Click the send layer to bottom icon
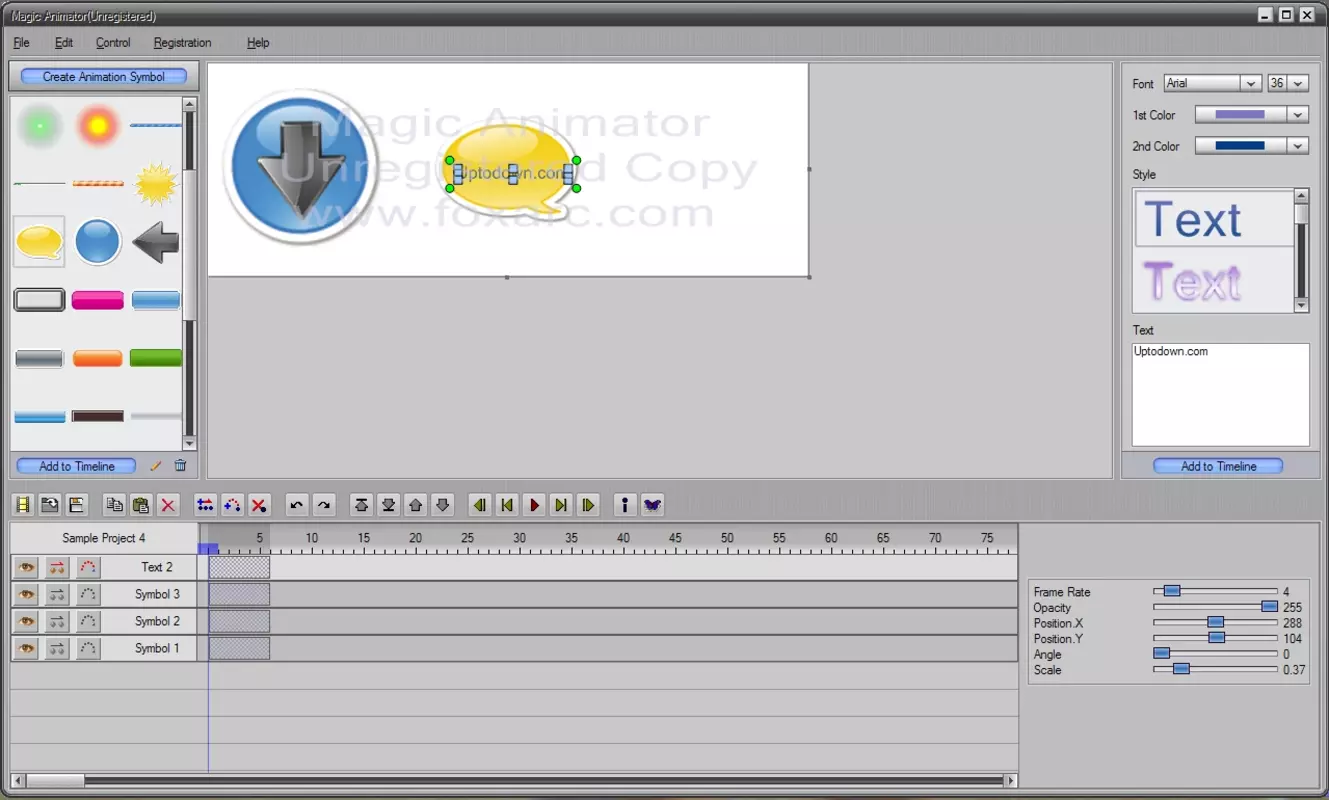 click(x=388, y=505)
